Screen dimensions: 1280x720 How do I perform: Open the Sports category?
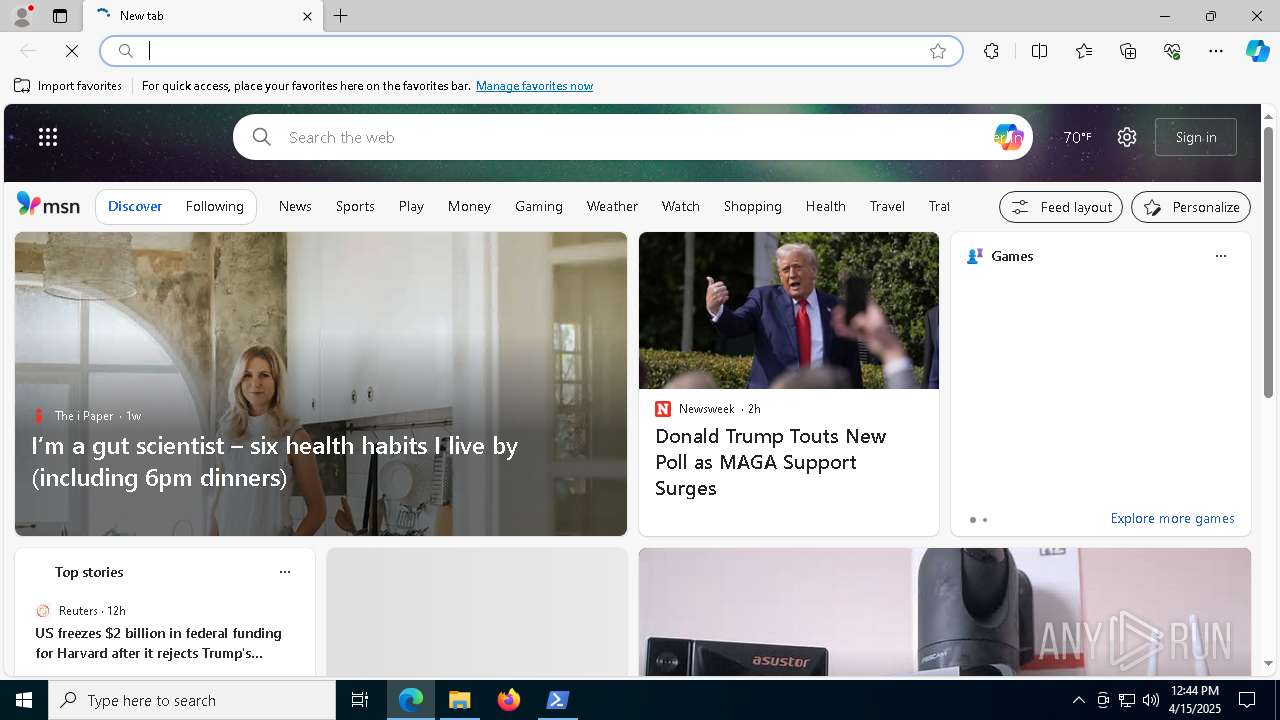point(355,206)
